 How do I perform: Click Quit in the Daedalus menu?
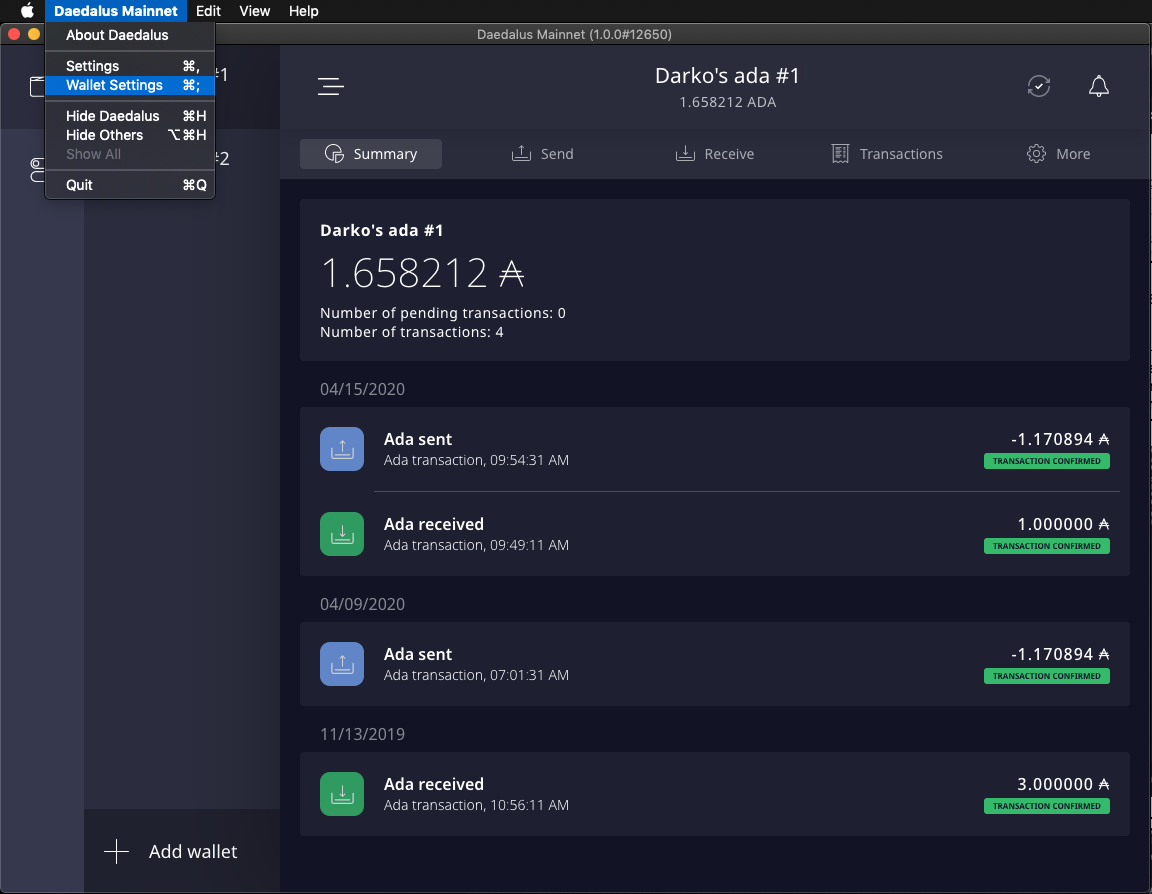point(79,185)
